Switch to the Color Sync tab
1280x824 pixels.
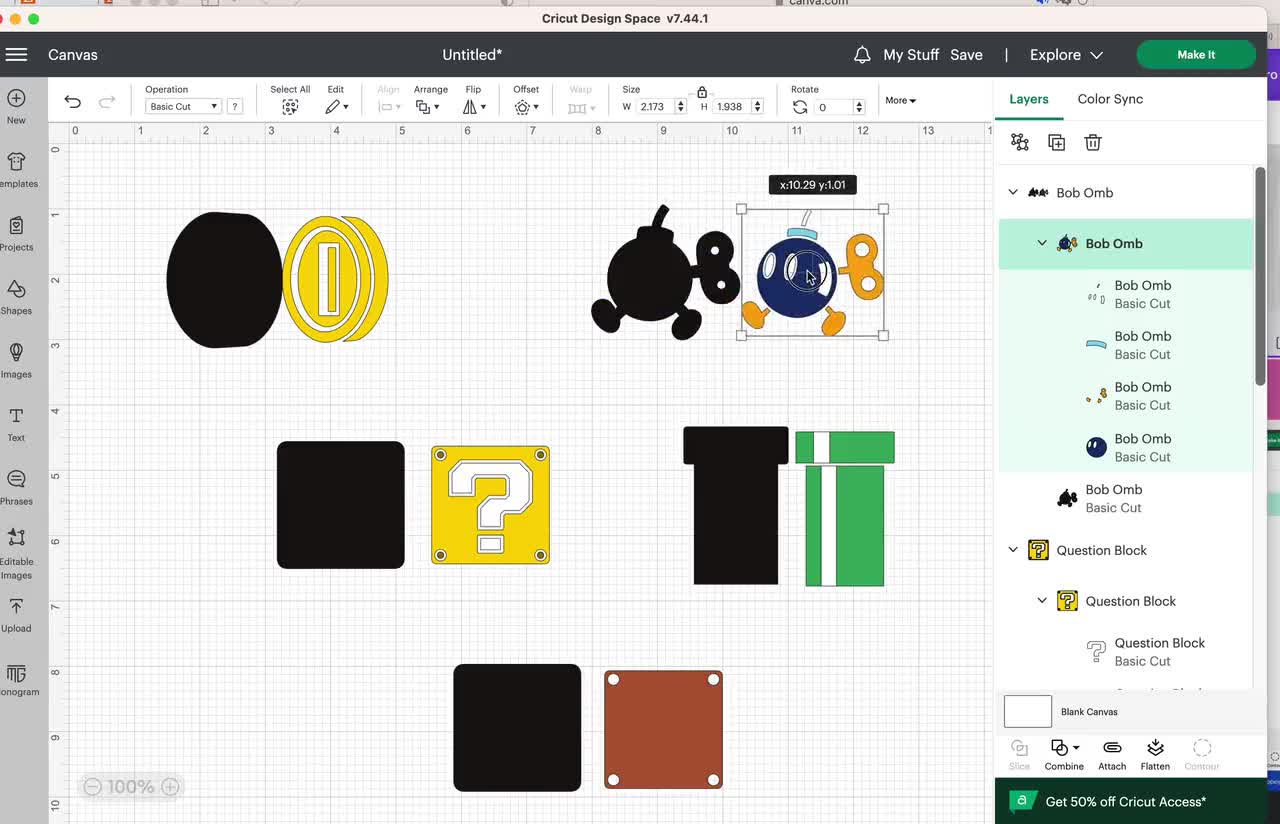1110,99
